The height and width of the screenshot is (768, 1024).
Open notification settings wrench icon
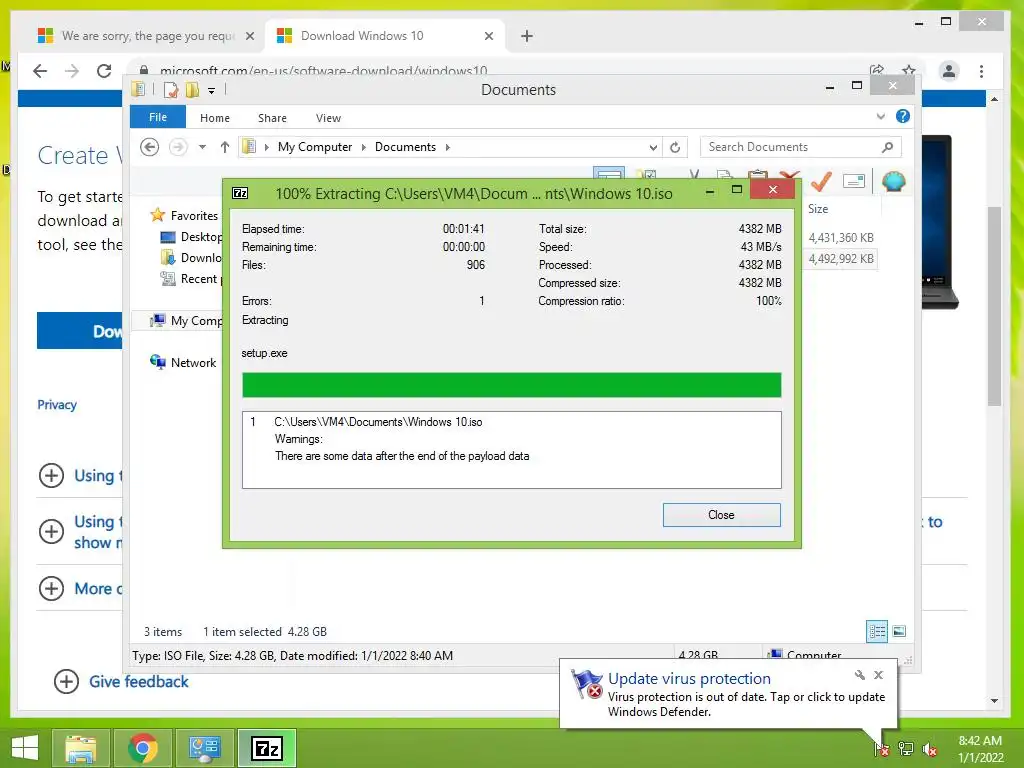click(x=859, y=675)
